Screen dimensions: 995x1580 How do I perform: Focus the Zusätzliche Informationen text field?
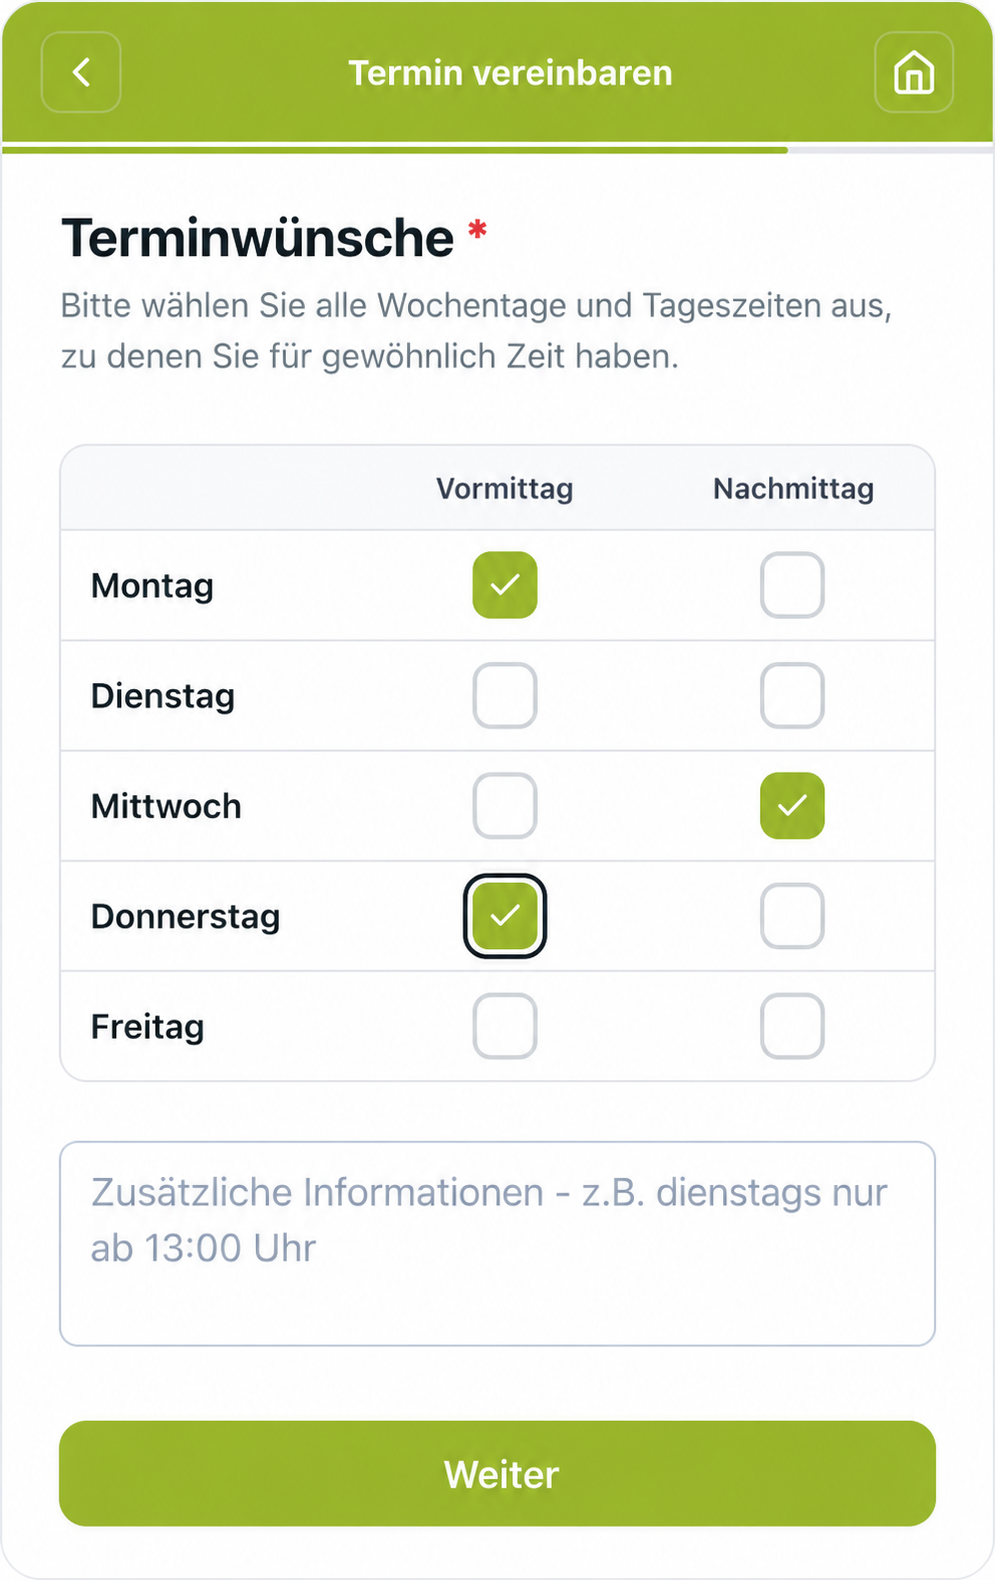[x=497, y=1243]
